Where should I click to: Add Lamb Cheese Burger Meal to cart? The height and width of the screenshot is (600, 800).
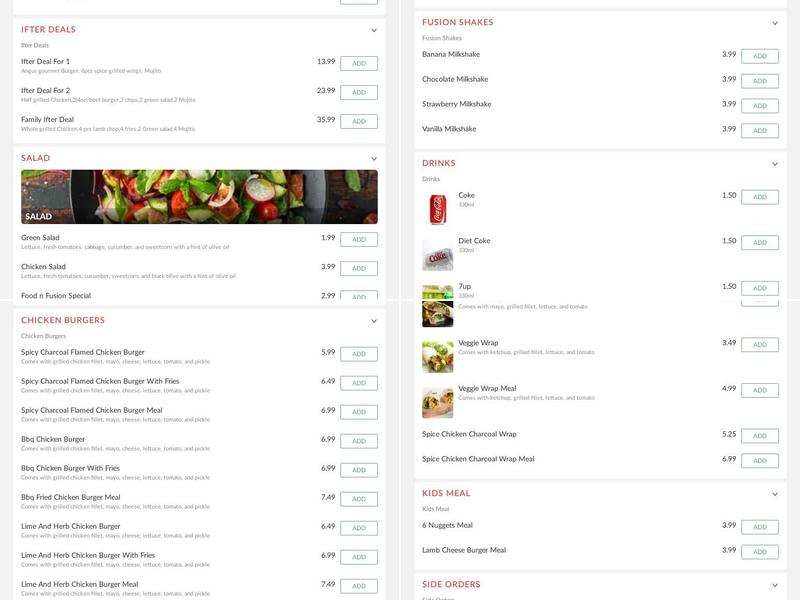762,548
